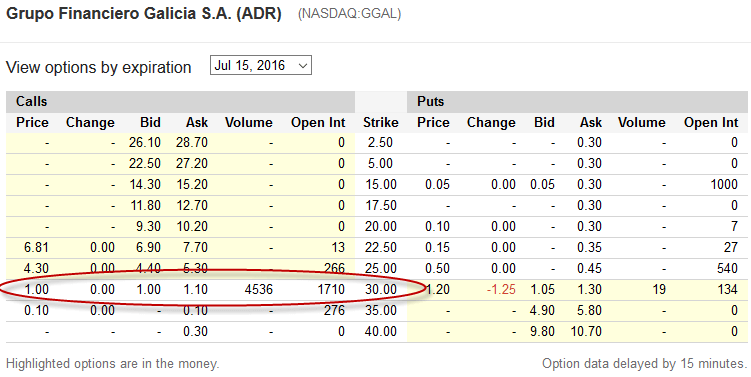751x377 pixels.
Task: Select the 40.00 strike price
Action: pos(380,331)
